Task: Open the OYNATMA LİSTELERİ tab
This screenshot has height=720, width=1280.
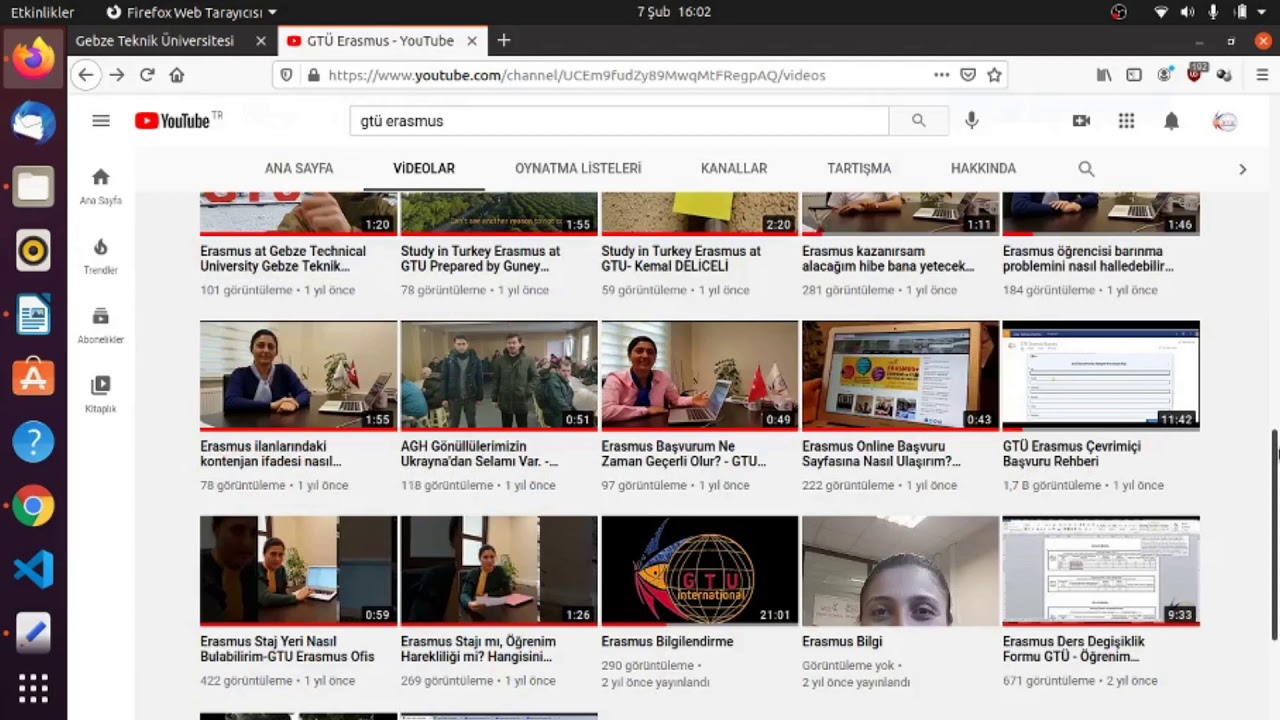Action: [578, 169]
